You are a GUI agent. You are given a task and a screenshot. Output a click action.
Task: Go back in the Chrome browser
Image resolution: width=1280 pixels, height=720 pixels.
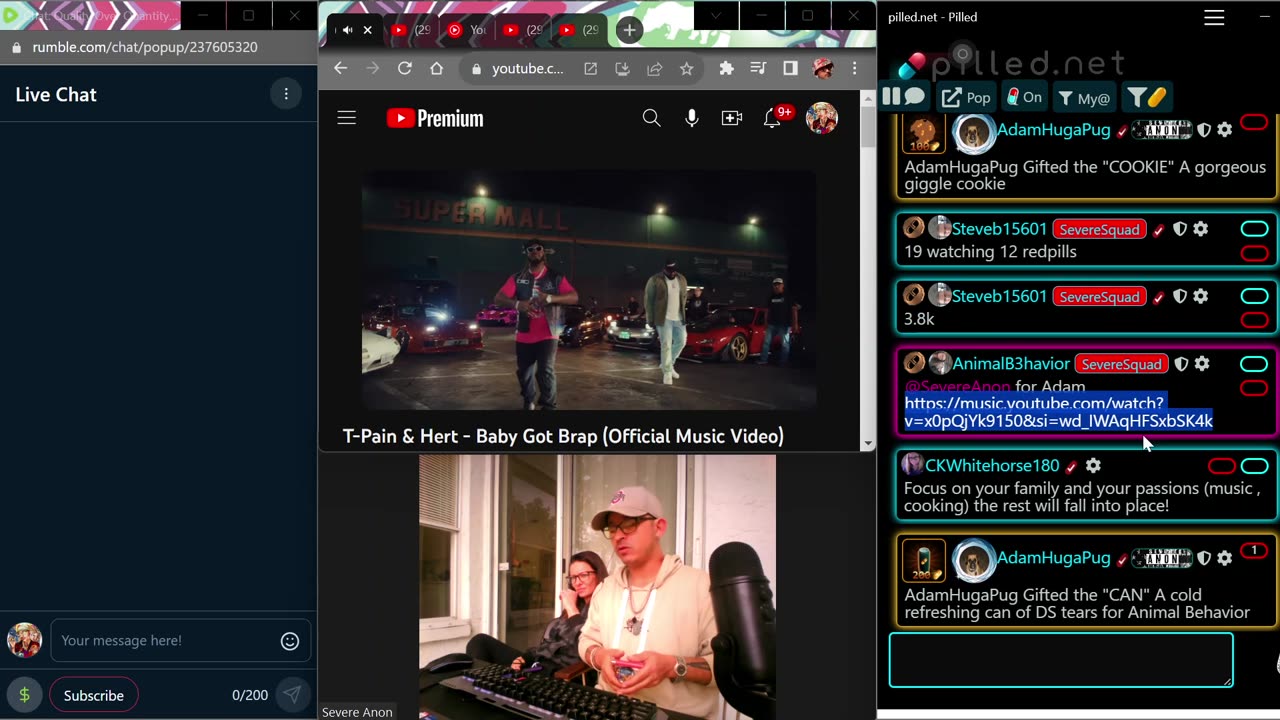tap(341, 68)
